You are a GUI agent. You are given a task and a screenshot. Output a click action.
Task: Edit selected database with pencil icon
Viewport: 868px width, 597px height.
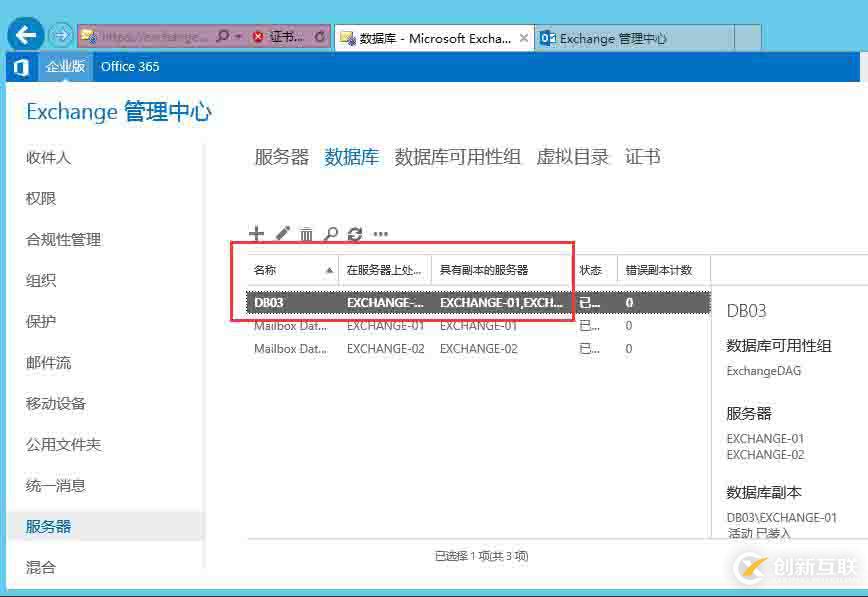pos(283,234)
